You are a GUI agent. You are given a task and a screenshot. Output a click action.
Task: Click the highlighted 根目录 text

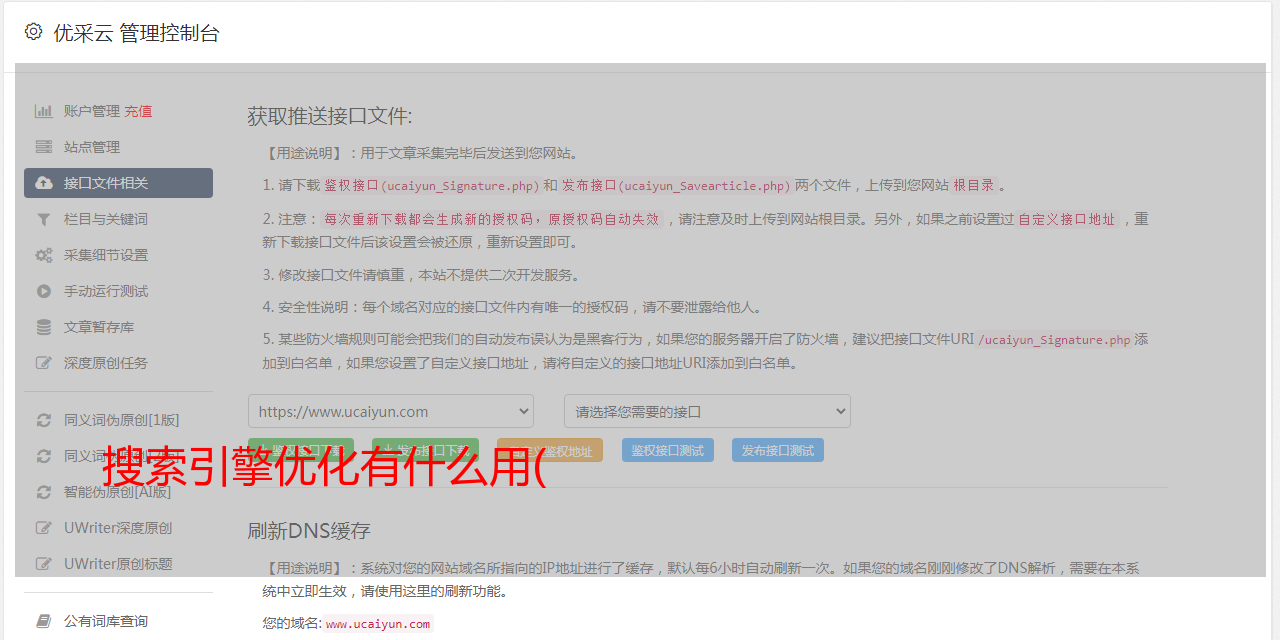974,185
